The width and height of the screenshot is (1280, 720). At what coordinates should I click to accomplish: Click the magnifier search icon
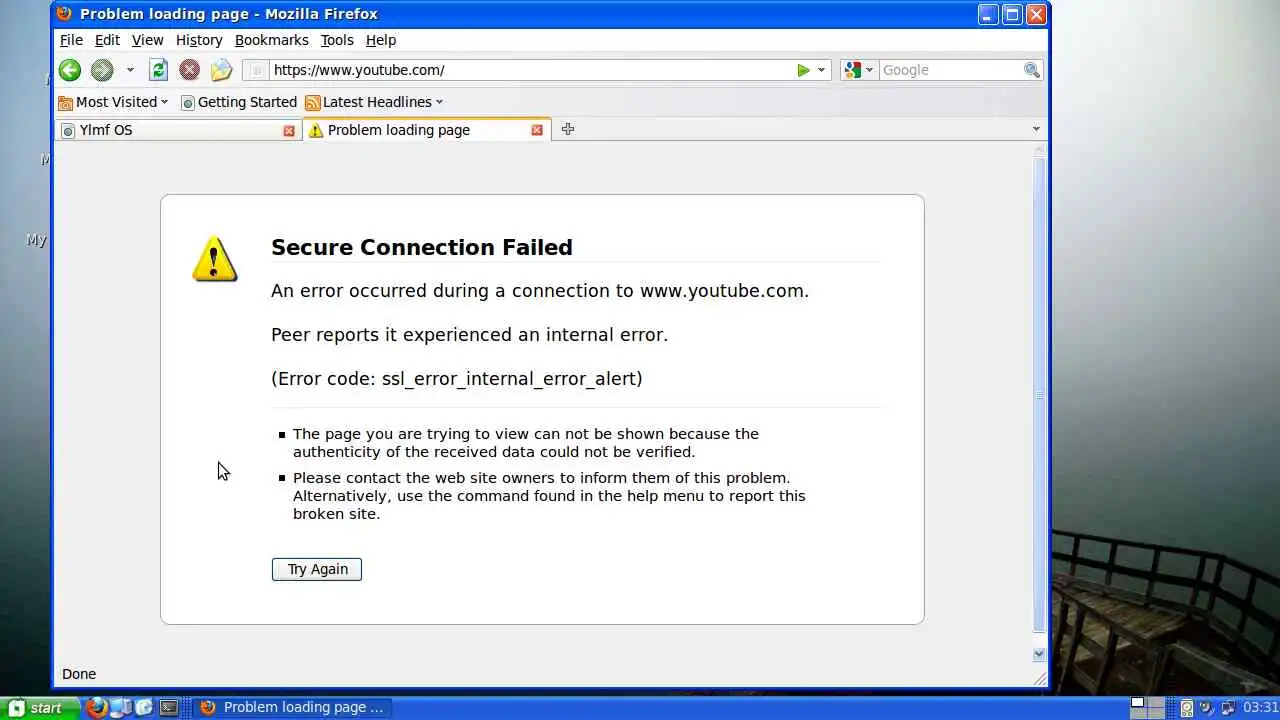click(x=1032, y=70)
